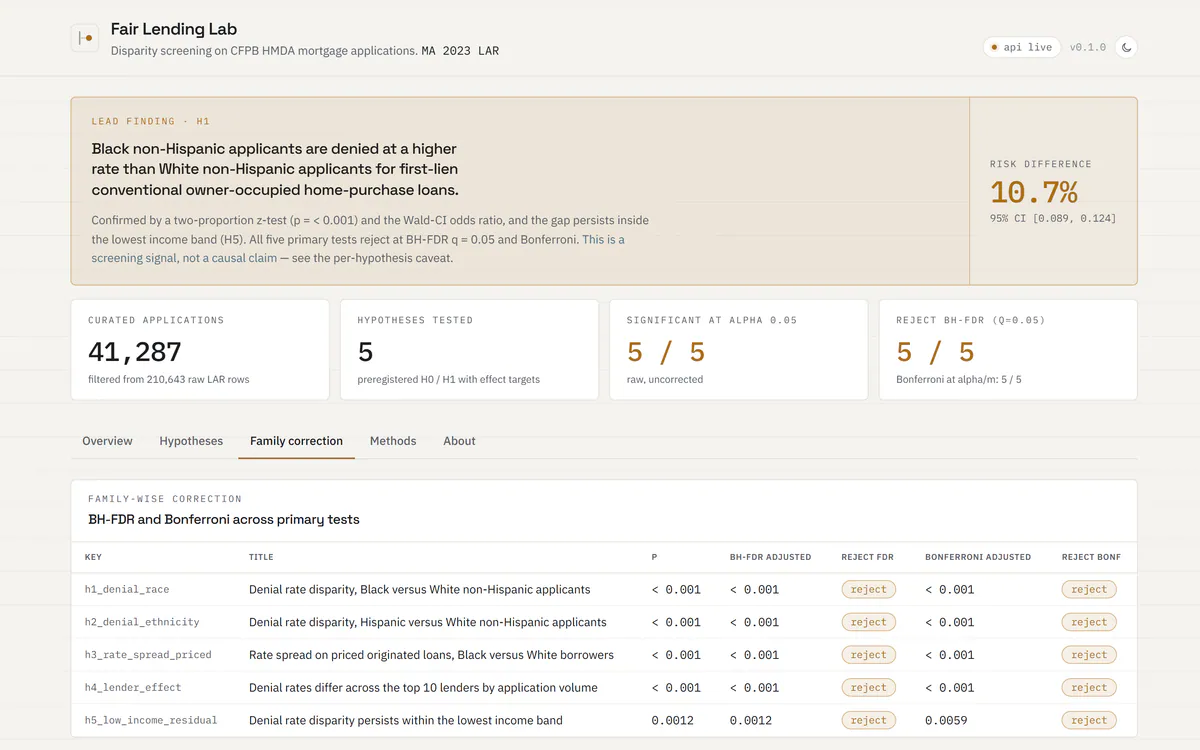
Task: Click 'BH-FDR and Bonferroni across primary tests' heading
Action: click(223, 519)
